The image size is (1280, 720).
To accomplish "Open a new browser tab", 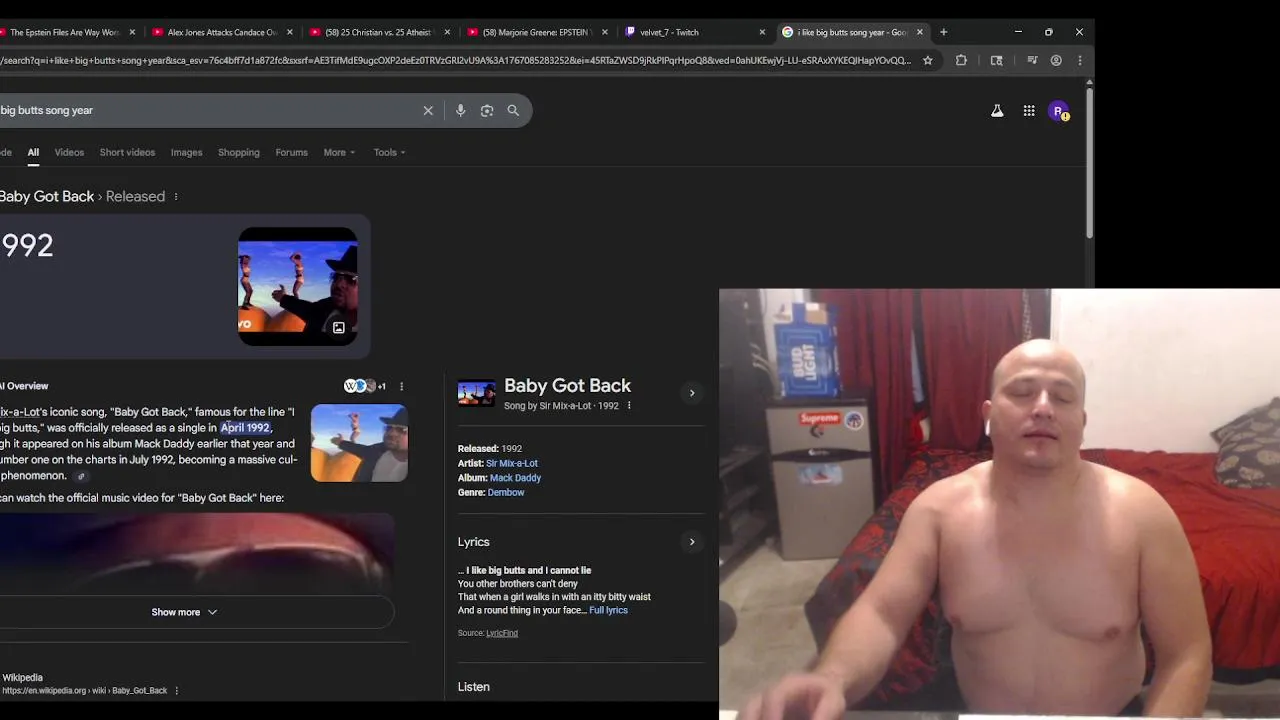I will (x=943, y=32).
